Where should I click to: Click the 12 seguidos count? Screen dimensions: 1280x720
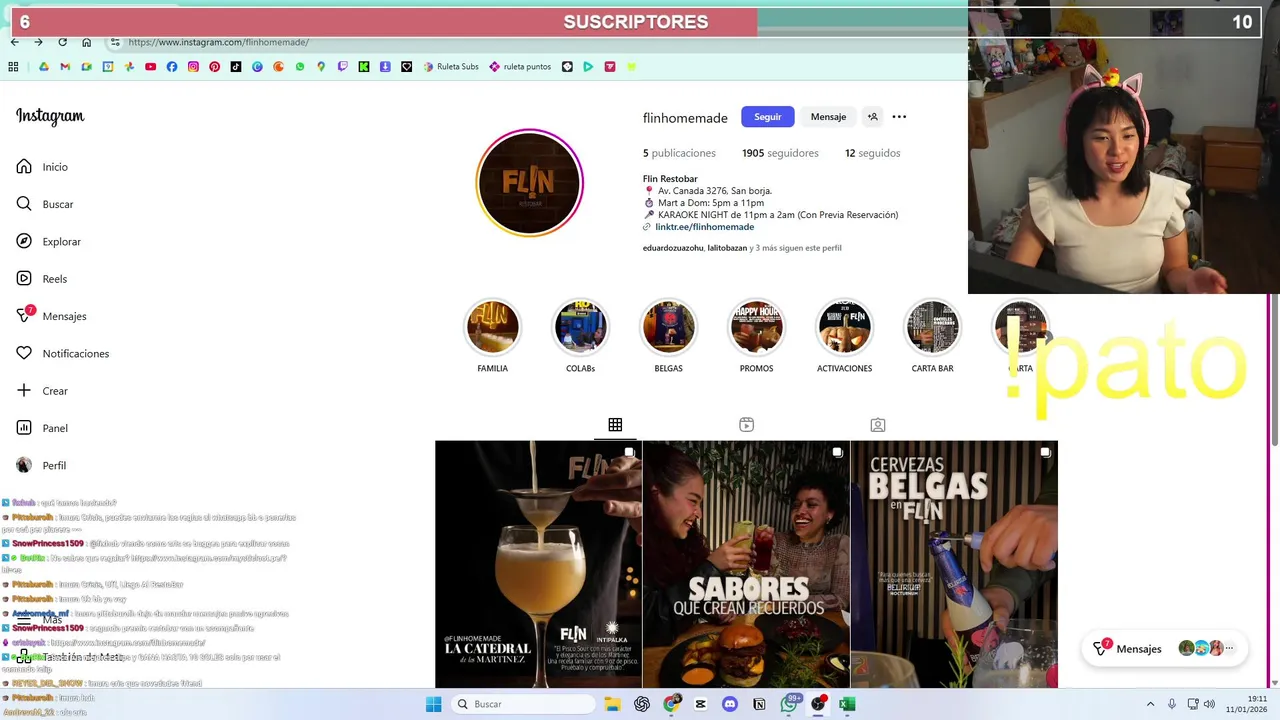click(873, 153)
